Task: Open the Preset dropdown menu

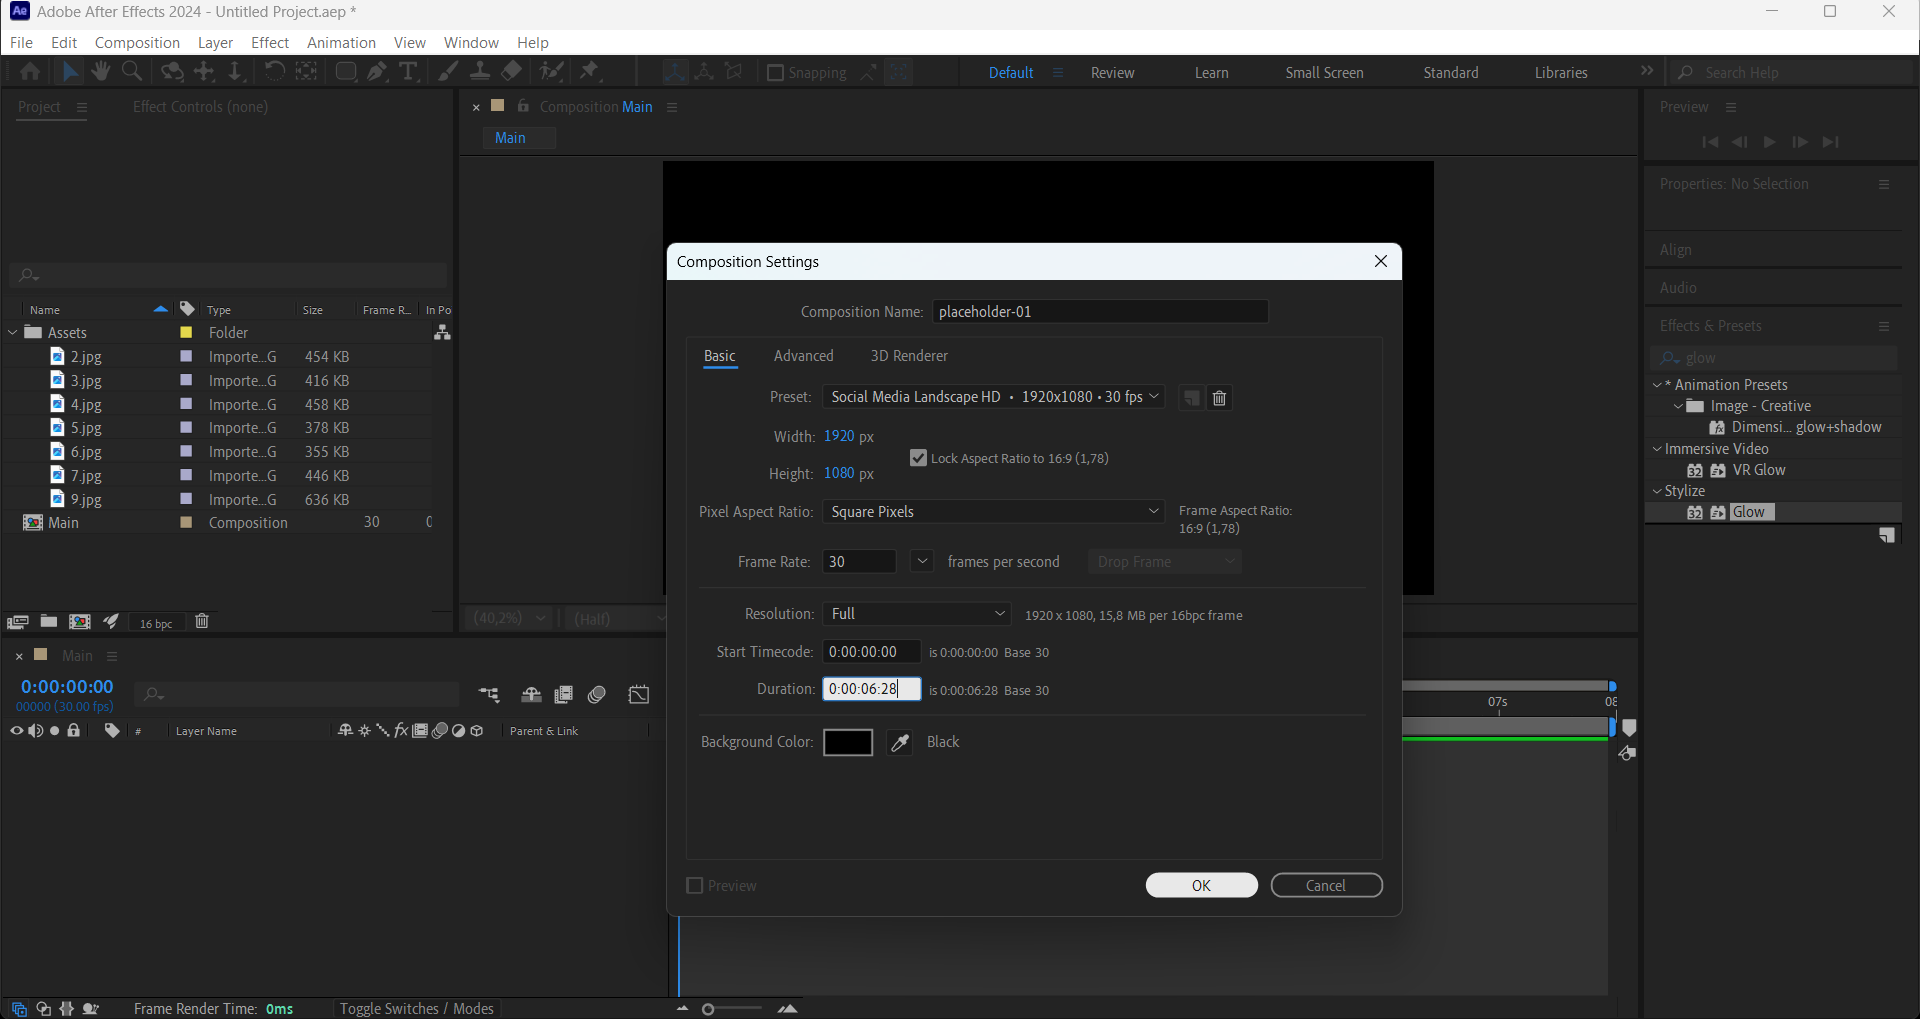Action: 994,397
